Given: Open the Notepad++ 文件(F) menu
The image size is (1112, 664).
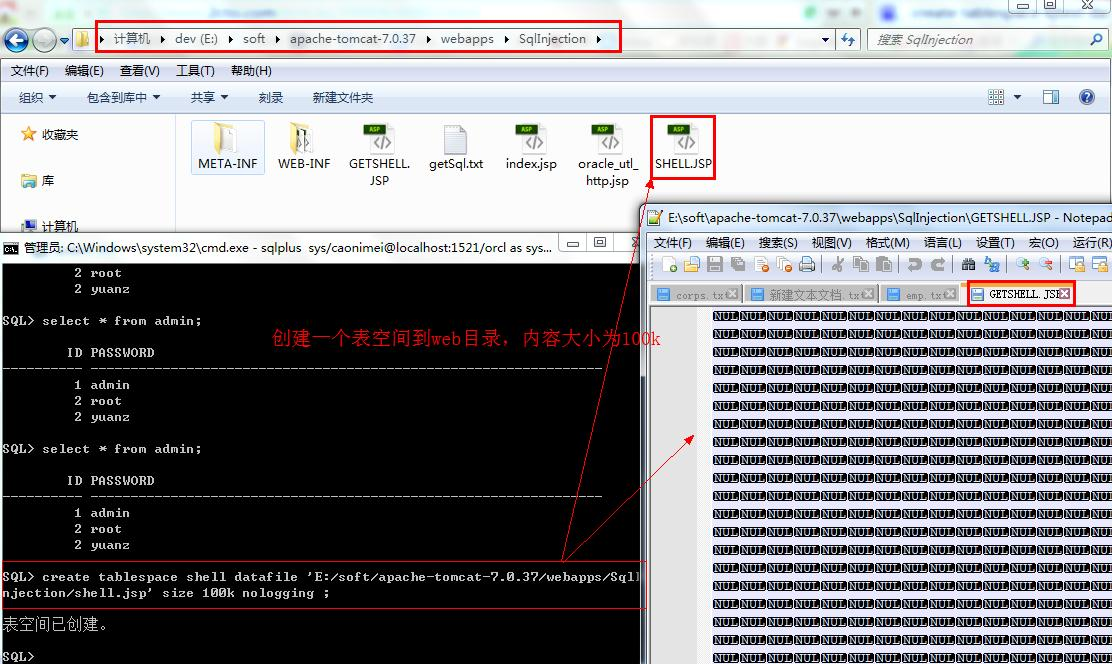Looking at the screenshot, I should click(x=672, y=243).
